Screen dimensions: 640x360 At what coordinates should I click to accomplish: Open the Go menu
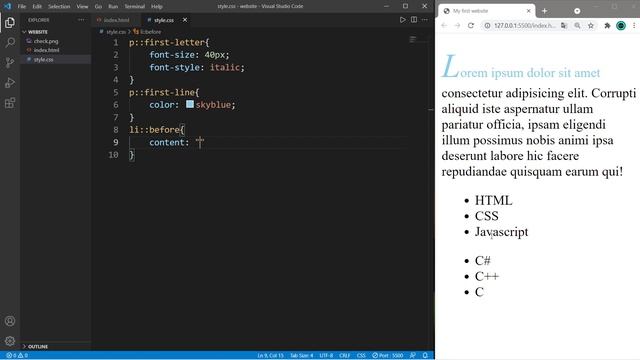point(98,6)
